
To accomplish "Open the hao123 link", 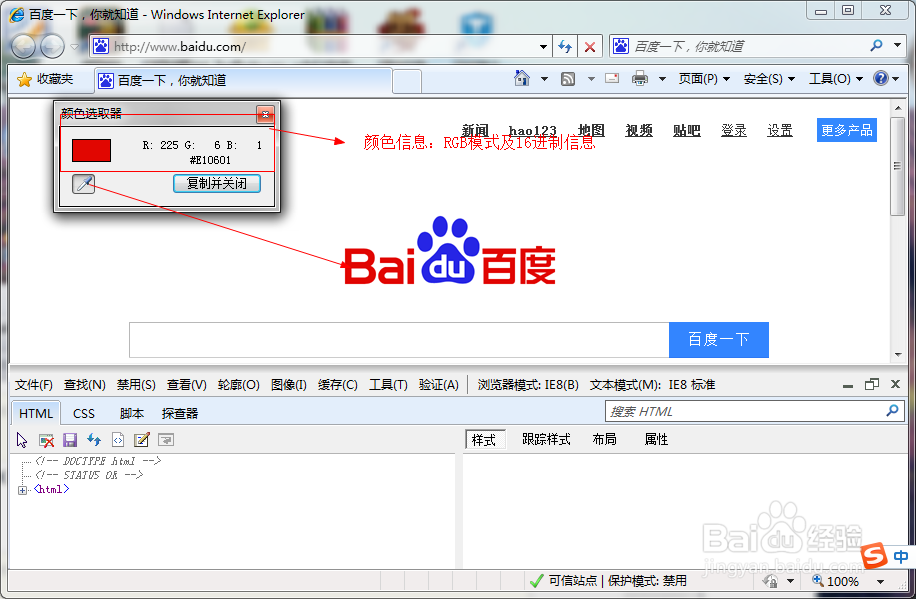I will click(x=533, y=130).
